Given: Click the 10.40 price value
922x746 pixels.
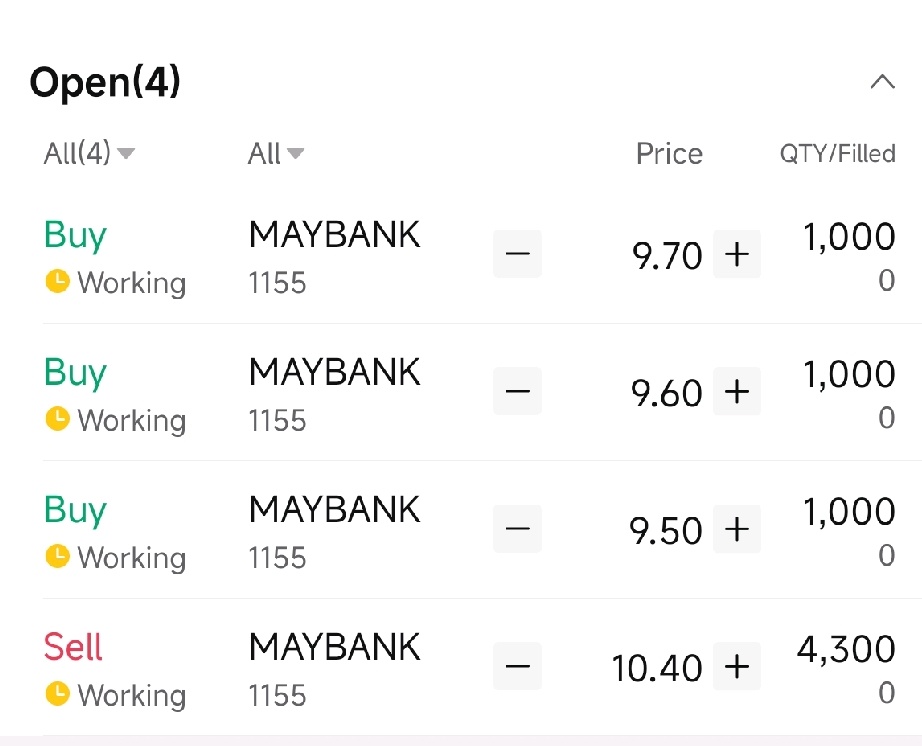Looking at the screenshot, I should pyautogui.click(x=655, y=667).
